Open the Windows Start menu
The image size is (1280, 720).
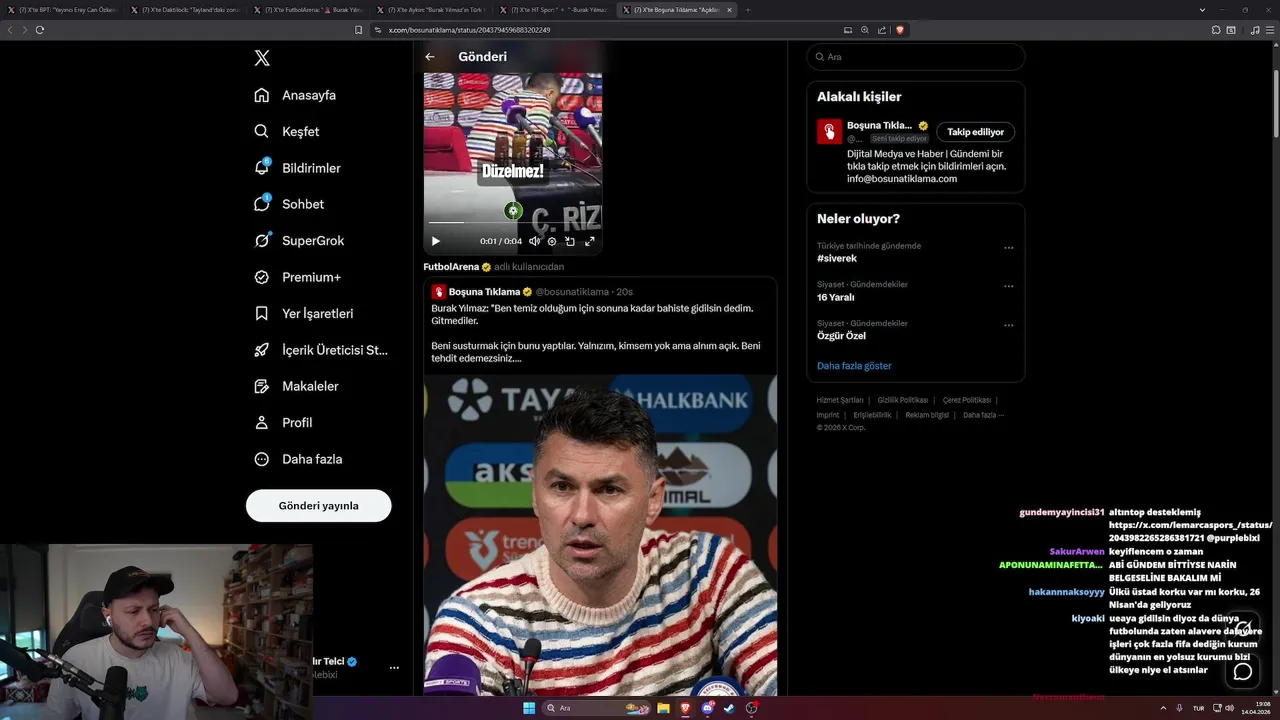tap(528, 708)
